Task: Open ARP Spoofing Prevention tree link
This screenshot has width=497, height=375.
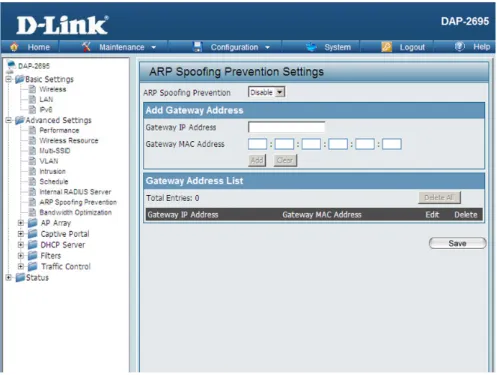Action: pyautogui.click(x=78, y=202)
